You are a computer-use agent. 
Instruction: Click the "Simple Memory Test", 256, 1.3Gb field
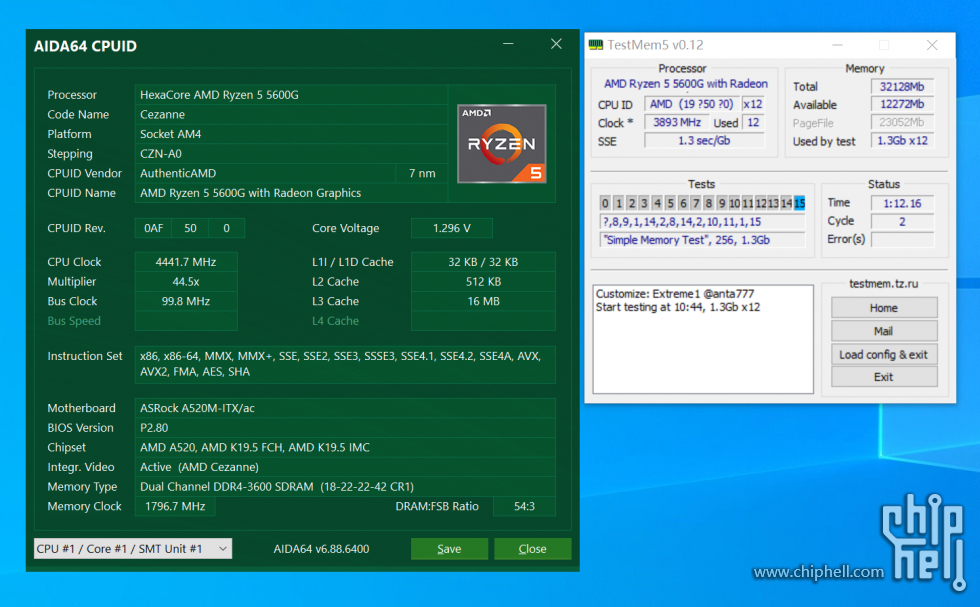pos(702,239)
